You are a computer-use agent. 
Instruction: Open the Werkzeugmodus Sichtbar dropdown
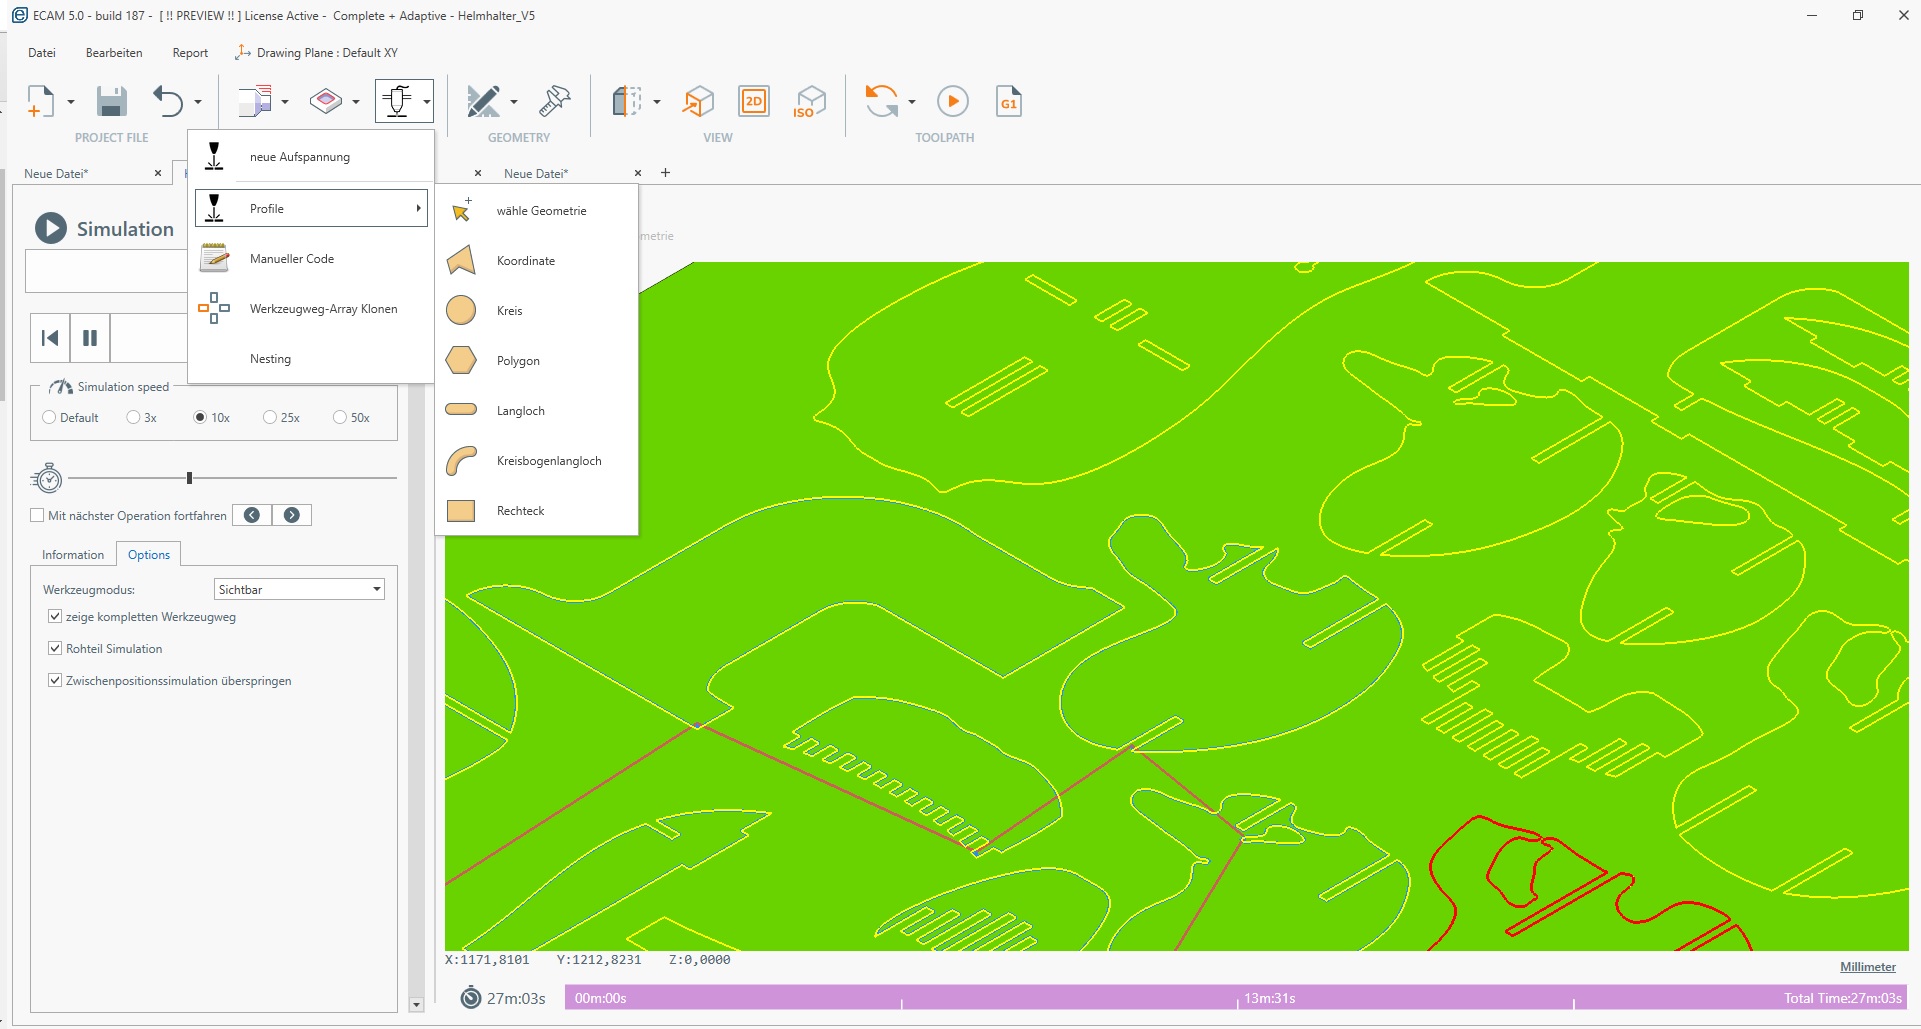(376, 590)
